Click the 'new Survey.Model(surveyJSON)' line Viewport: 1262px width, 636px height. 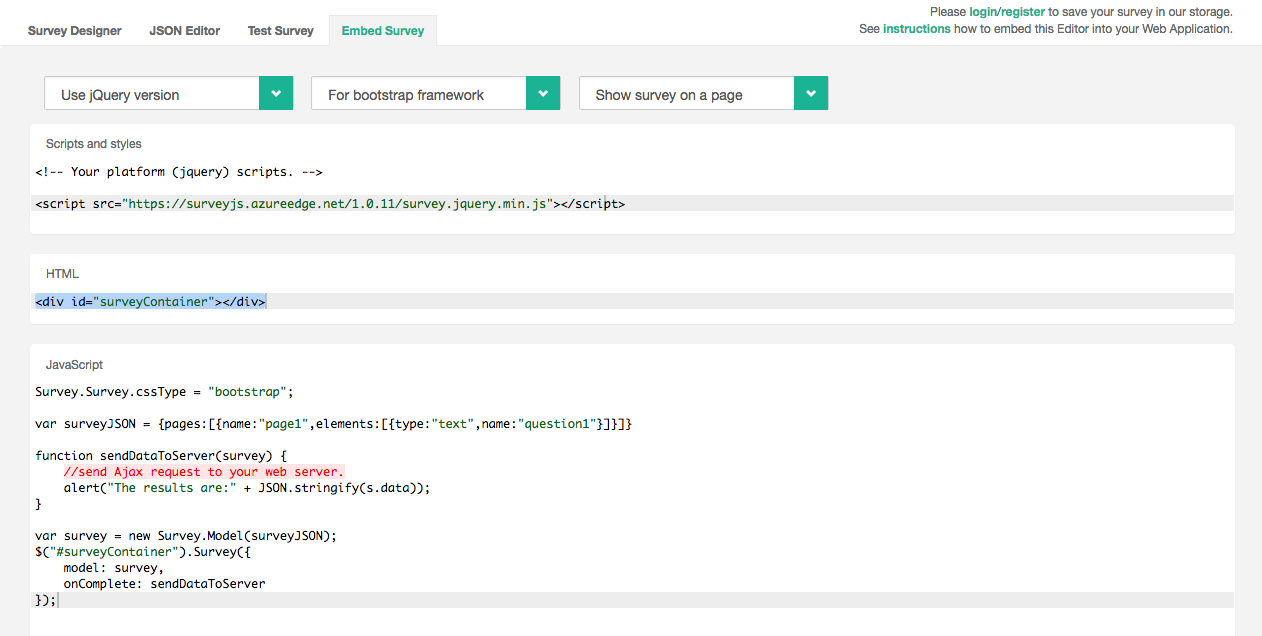[x=186, y=535]
